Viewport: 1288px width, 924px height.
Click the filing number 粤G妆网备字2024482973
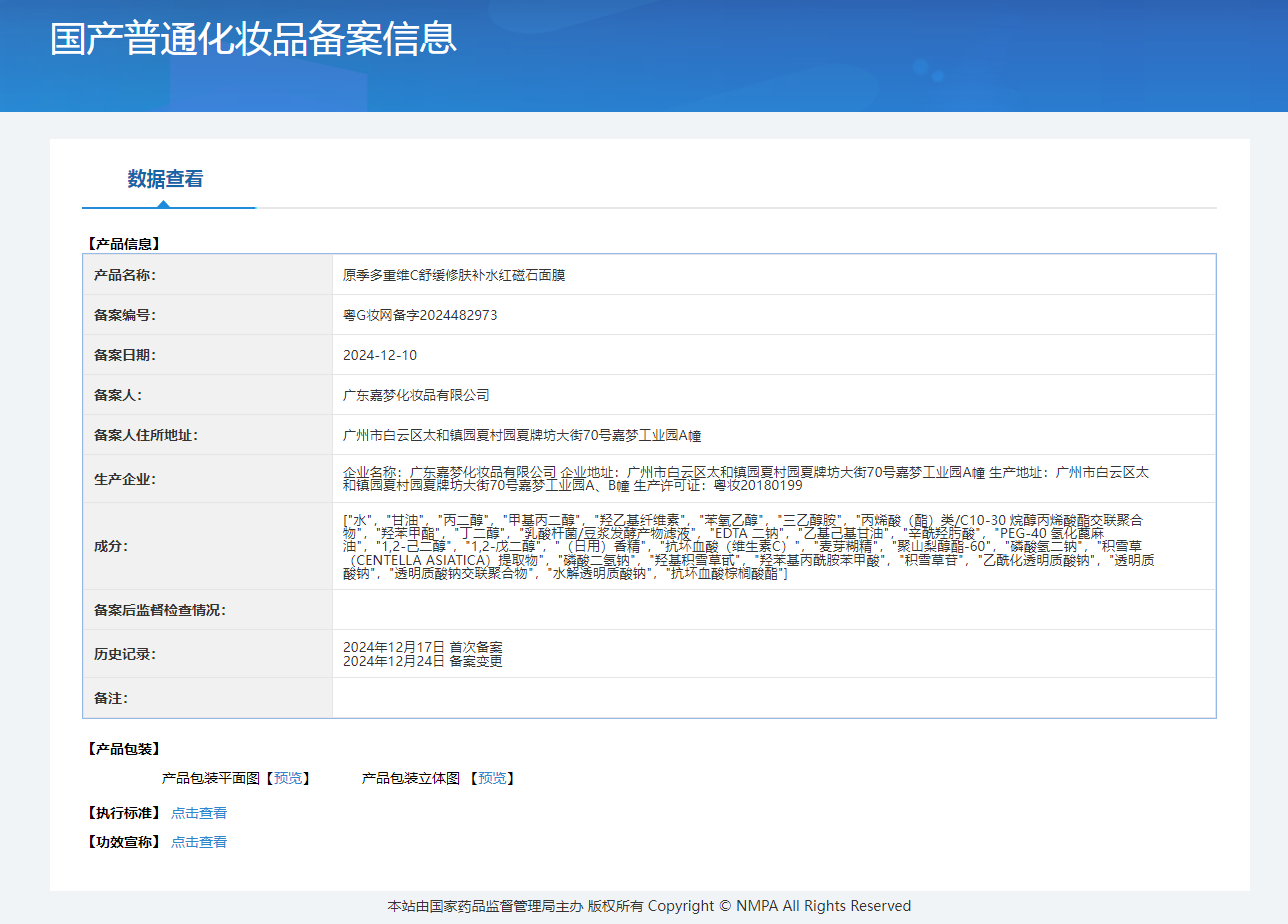tap(420, 315)
